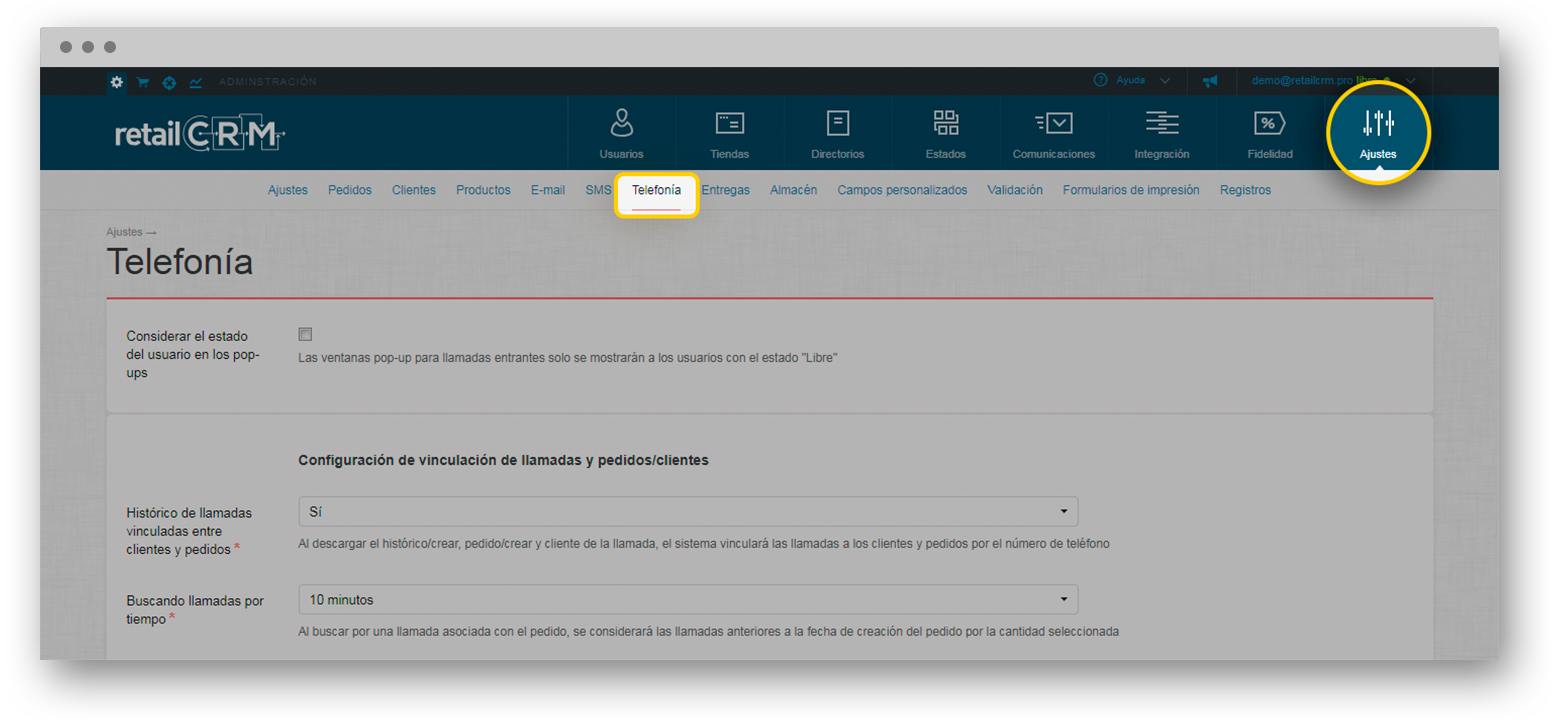Image resolution: width=1563 pixels, height=726 pixels.
Task: Switch to the Pedidos submenu tab
Action: (350, 190)
